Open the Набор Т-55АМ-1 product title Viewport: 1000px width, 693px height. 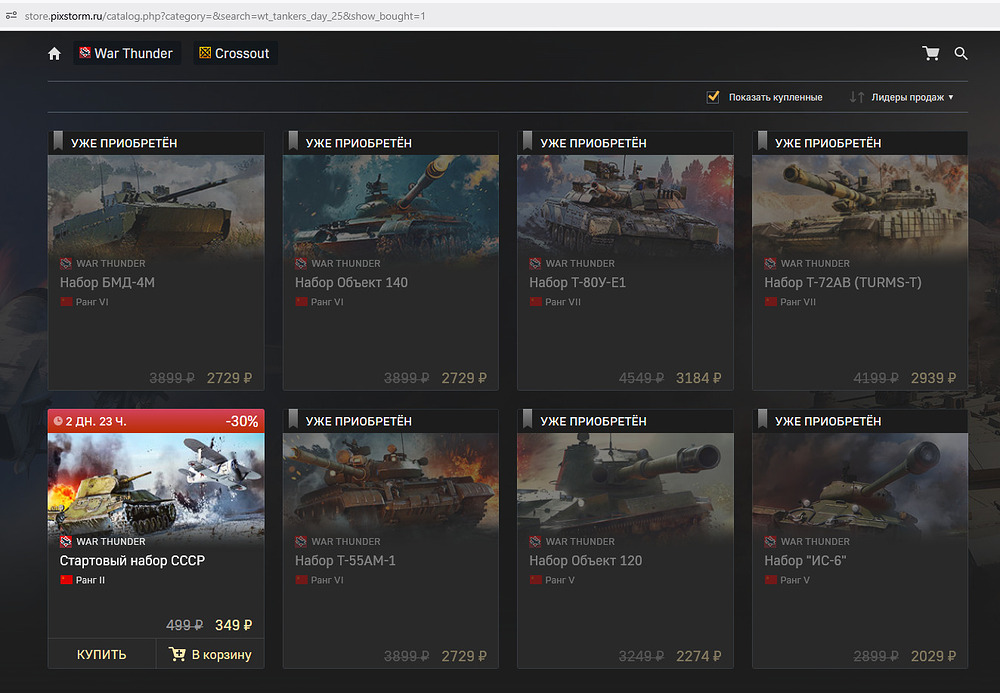point(345,560)
